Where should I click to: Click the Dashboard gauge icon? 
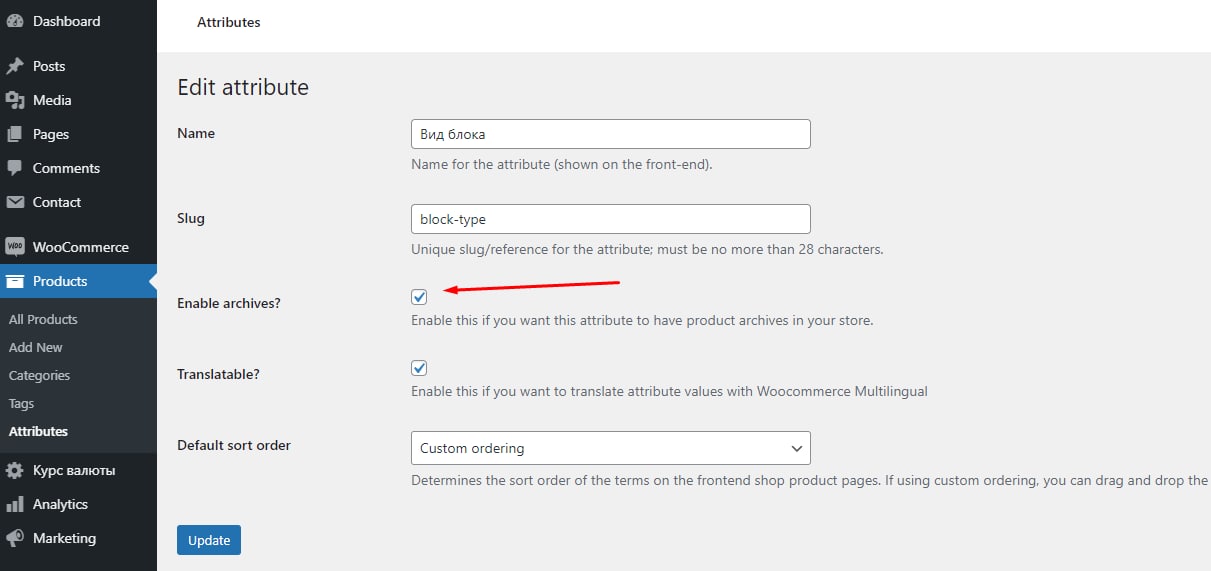[x=15, y=20]
